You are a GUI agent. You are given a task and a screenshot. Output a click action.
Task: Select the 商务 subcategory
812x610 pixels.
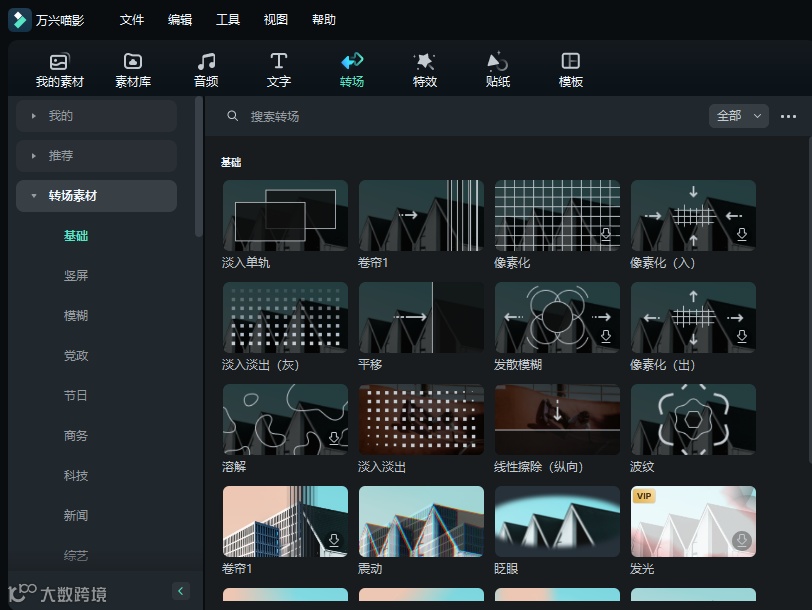point(76,435)
